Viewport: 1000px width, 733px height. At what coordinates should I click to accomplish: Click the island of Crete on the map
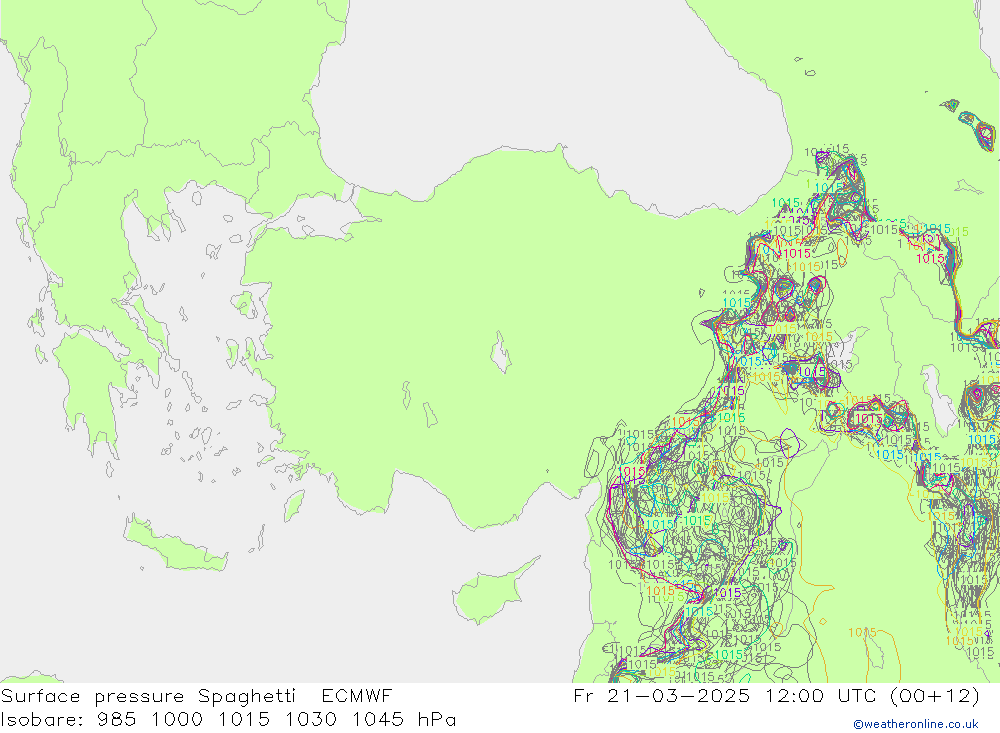point(177,545)
